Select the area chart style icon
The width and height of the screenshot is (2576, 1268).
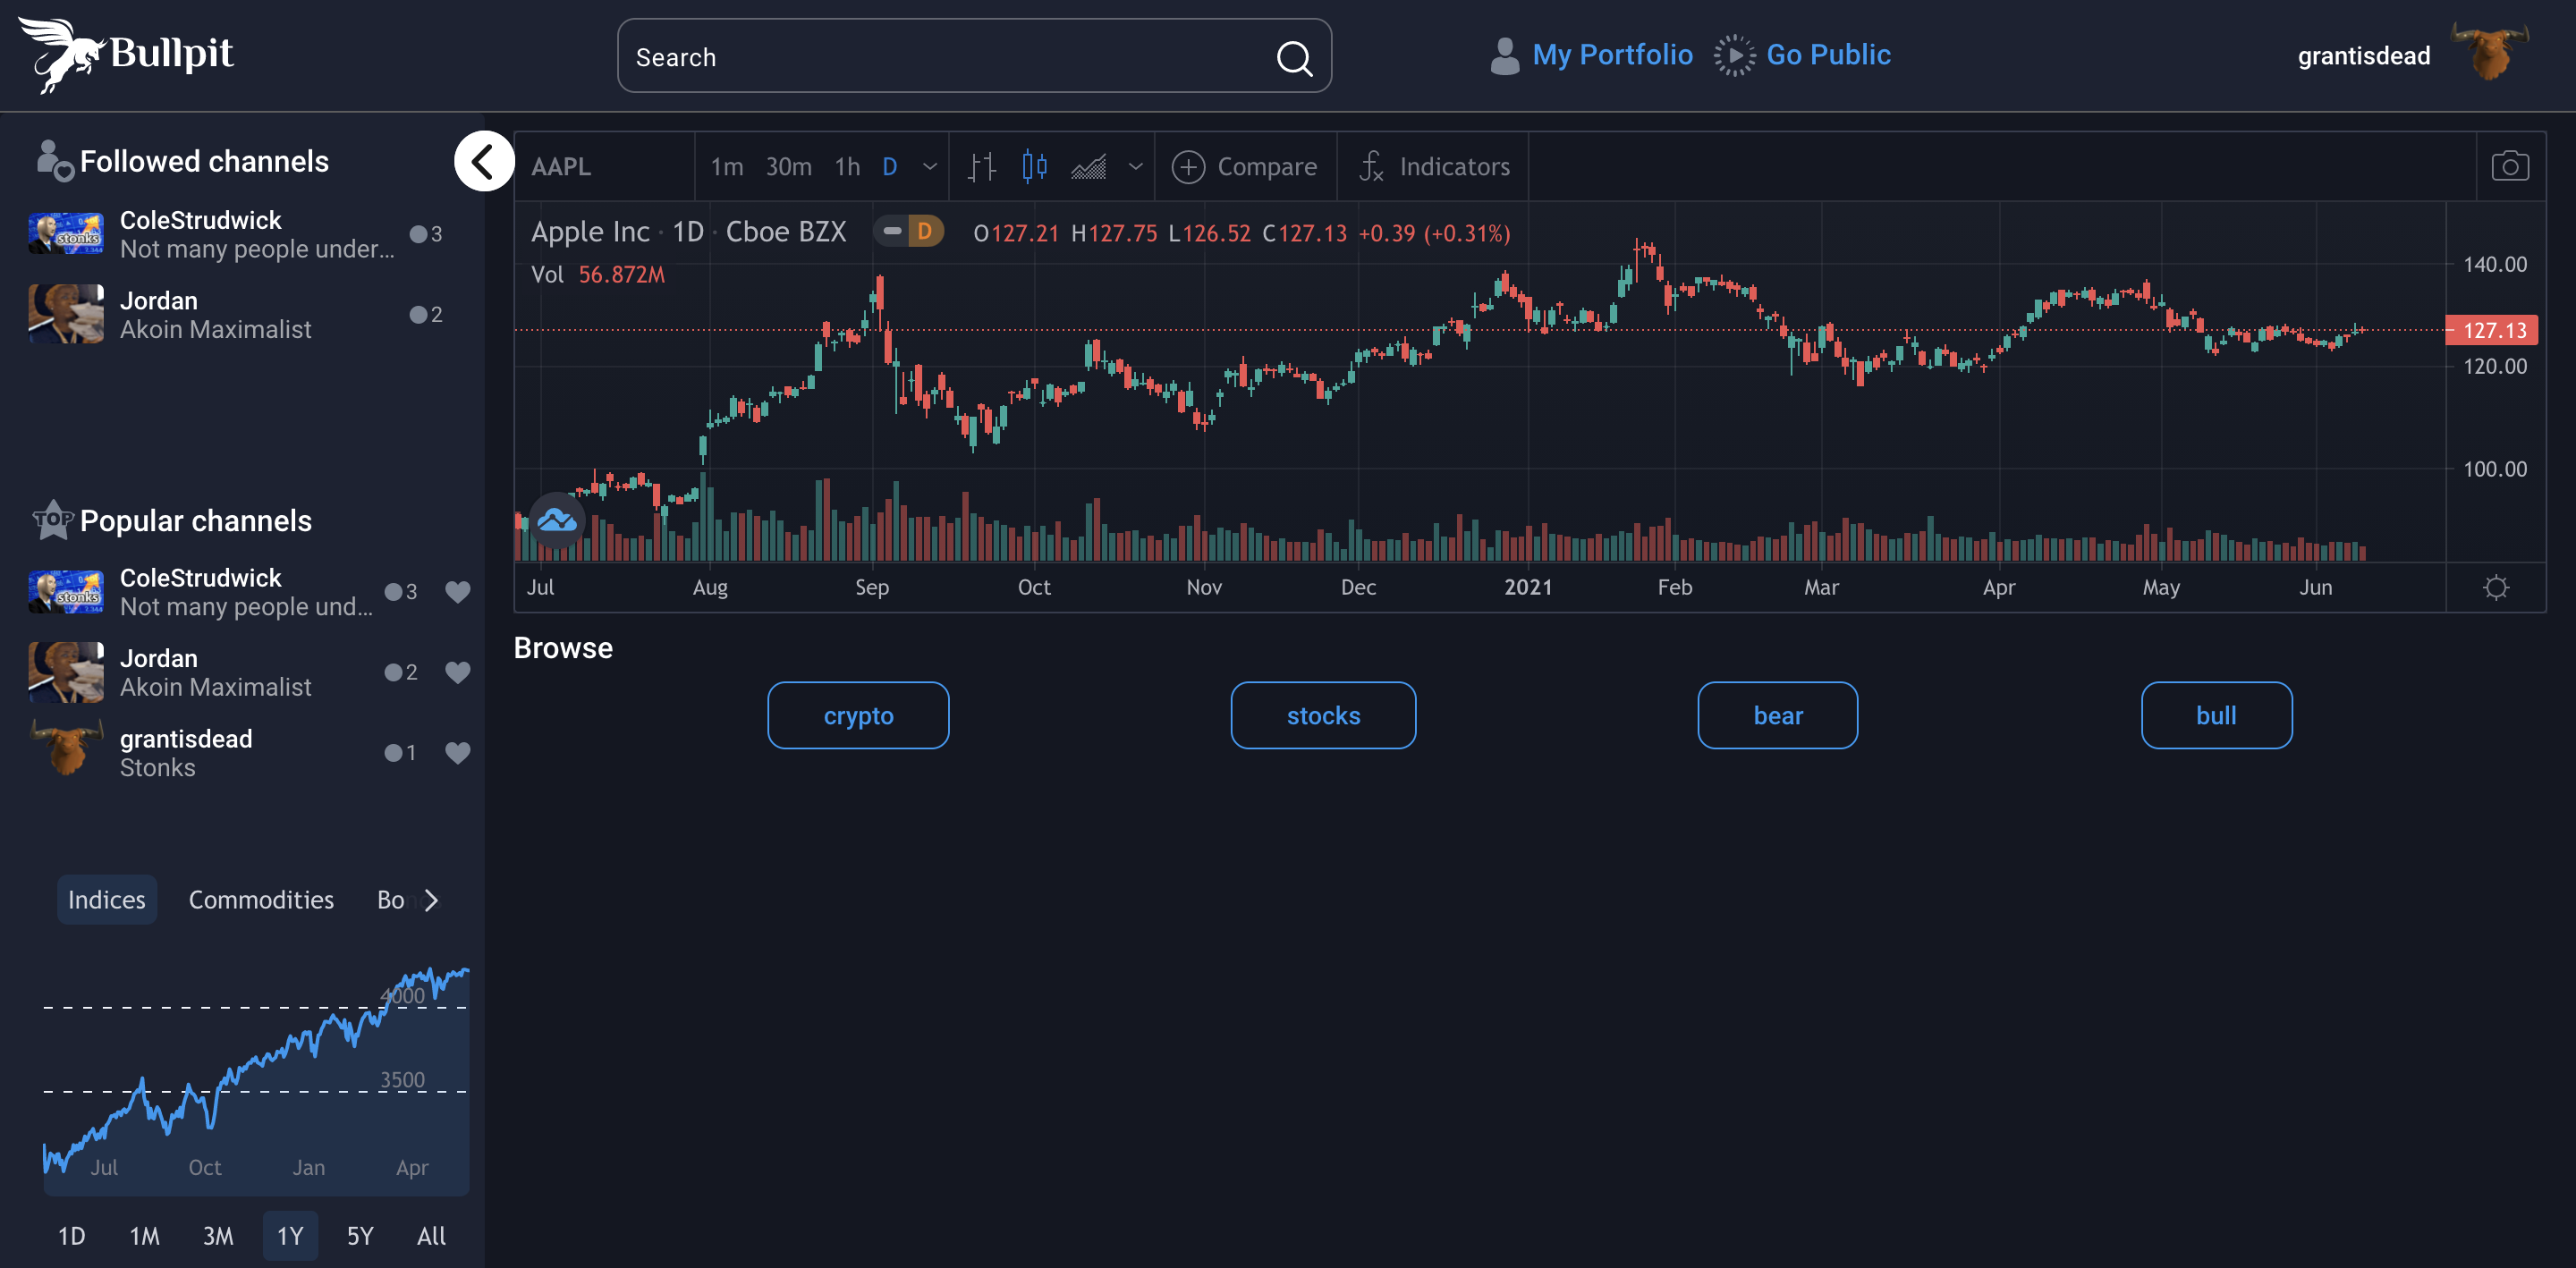tap(1088, 167)
